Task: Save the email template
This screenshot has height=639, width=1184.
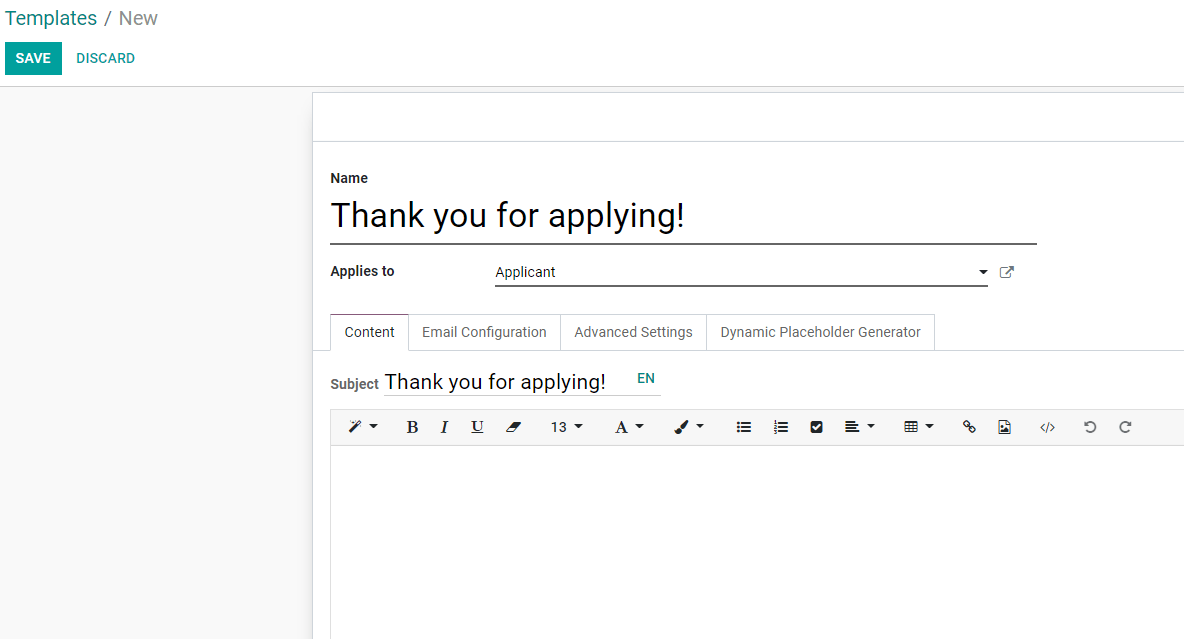Action: 33,58
